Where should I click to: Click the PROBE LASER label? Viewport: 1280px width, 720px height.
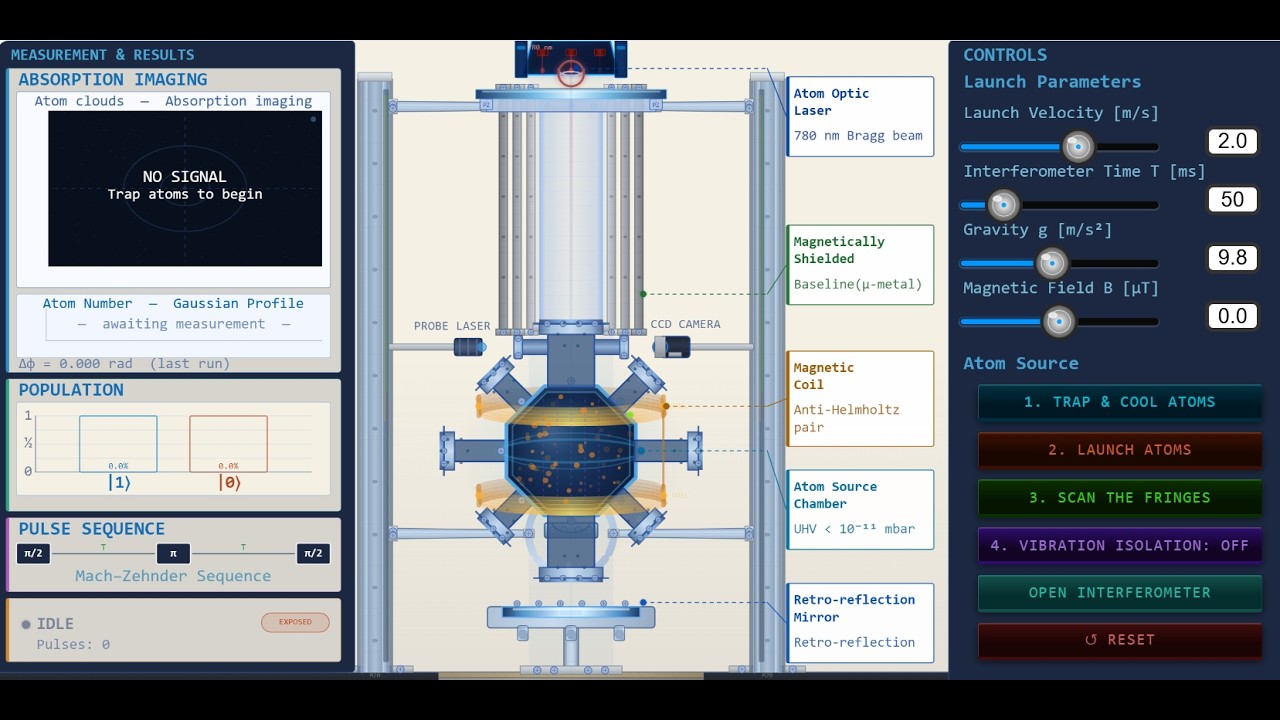tap(452, 326)
